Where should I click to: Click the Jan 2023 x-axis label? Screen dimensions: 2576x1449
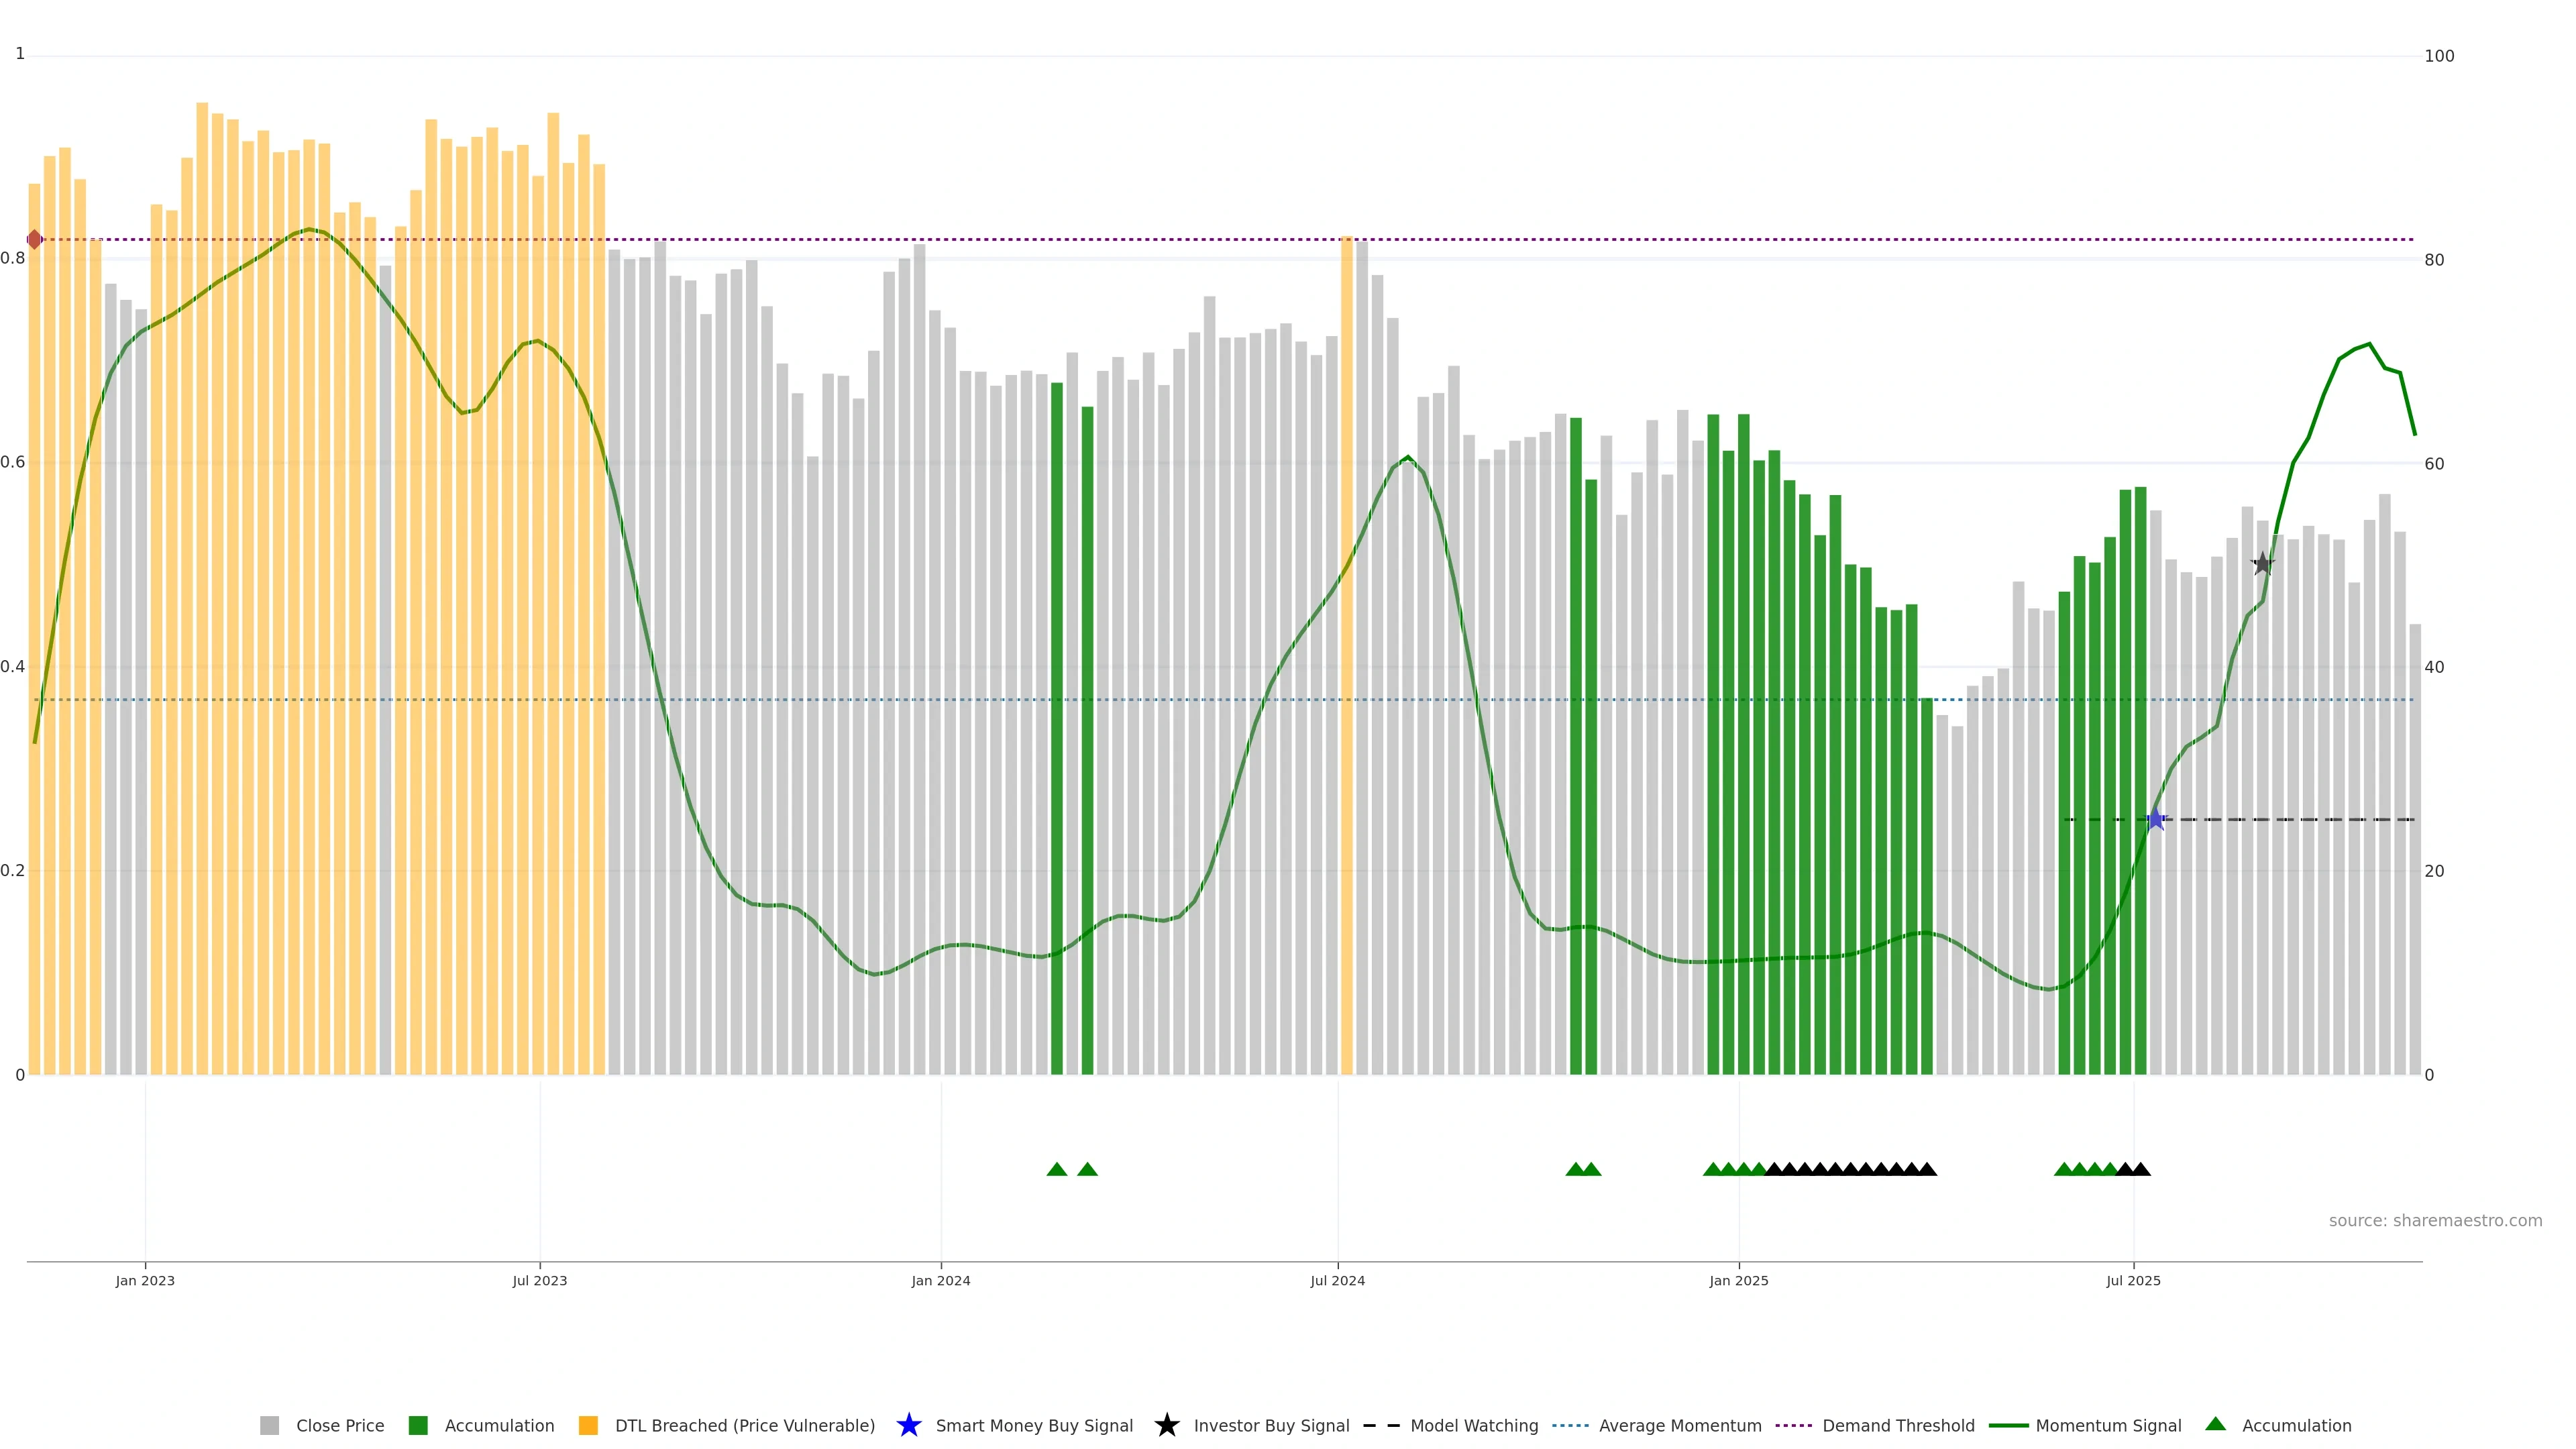coord(145,1280)
